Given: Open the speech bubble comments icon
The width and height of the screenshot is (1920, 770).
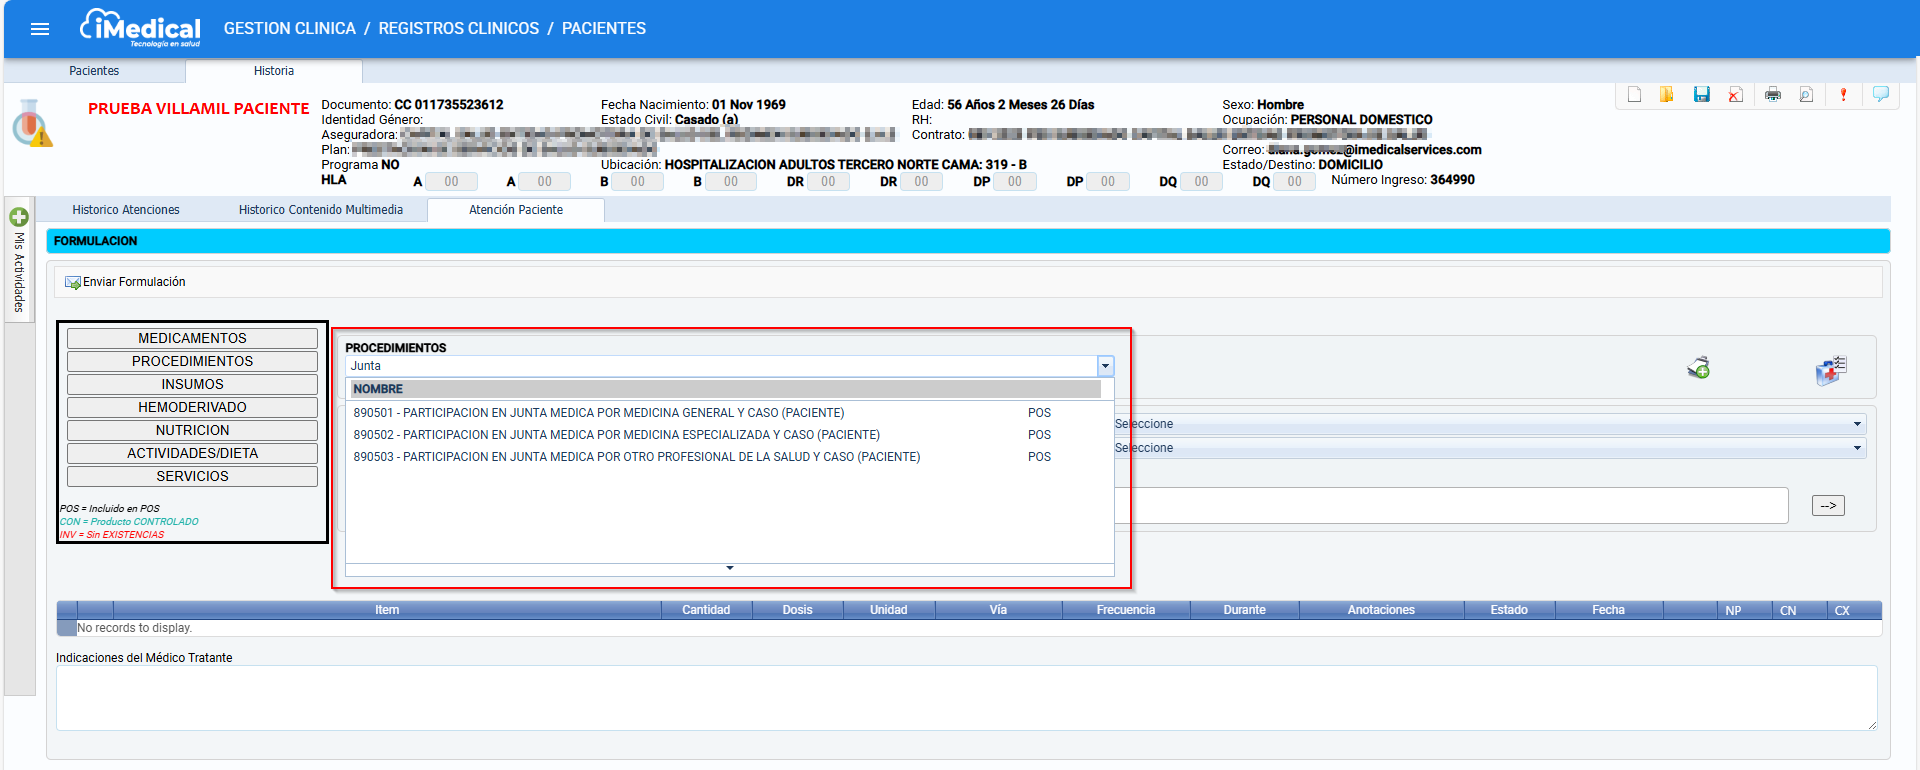Looking at the screenshot, I should 1881,94.
